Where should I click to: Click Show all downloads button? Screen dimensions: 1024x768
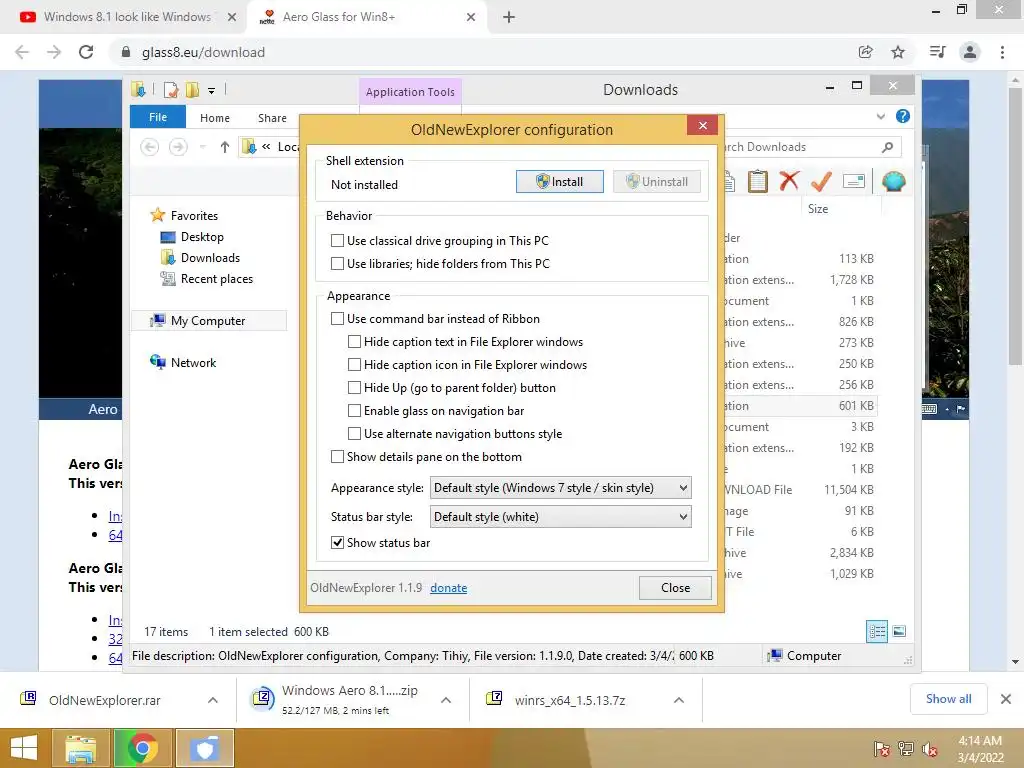(948, 699)
